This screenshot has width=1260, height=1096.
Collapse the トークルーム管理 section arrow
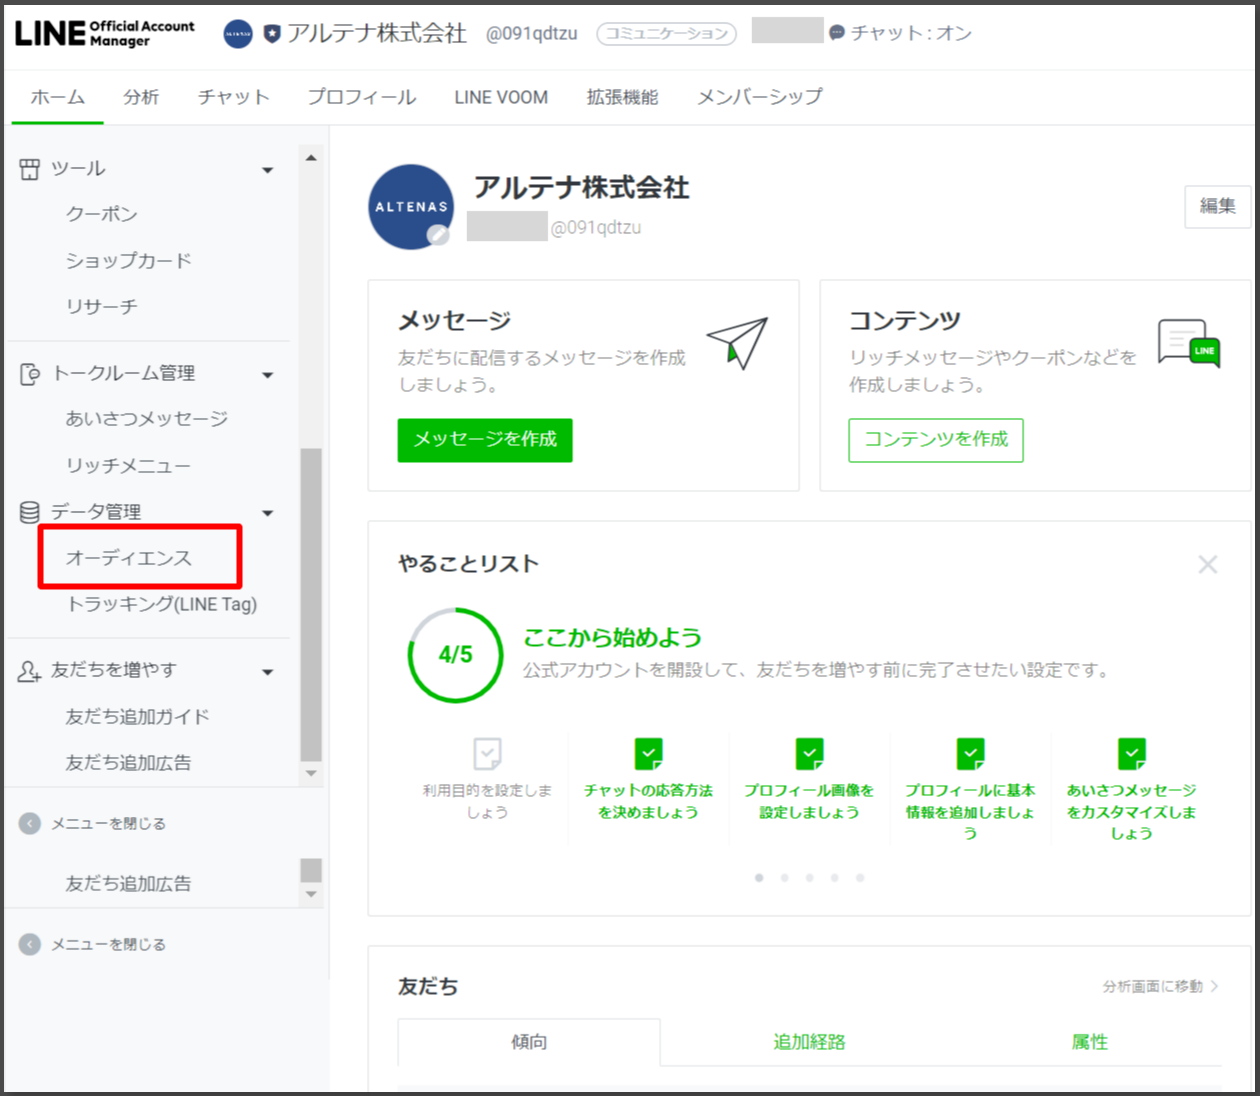(267, 375)
